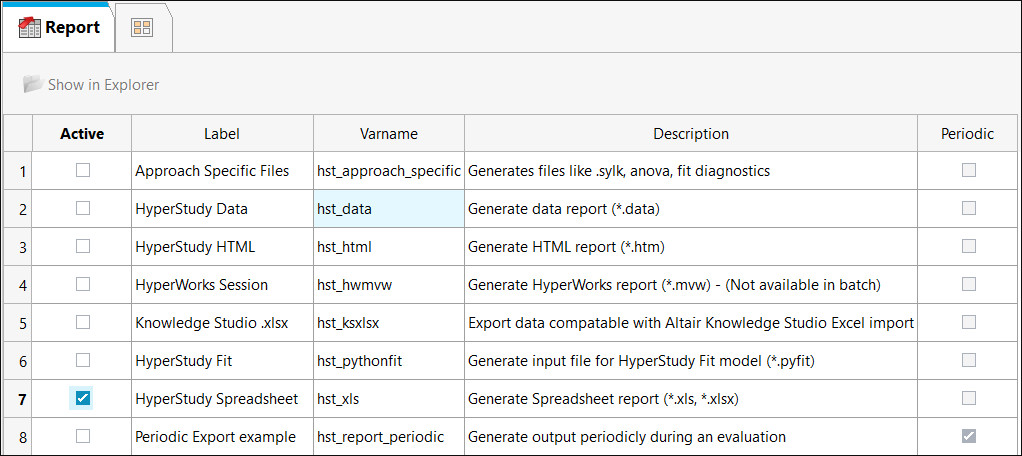The height and width of the screenshot is (456, 1022).
Task: Select the 'HyperStudy Data' label cell
Action: click(222, 209)
